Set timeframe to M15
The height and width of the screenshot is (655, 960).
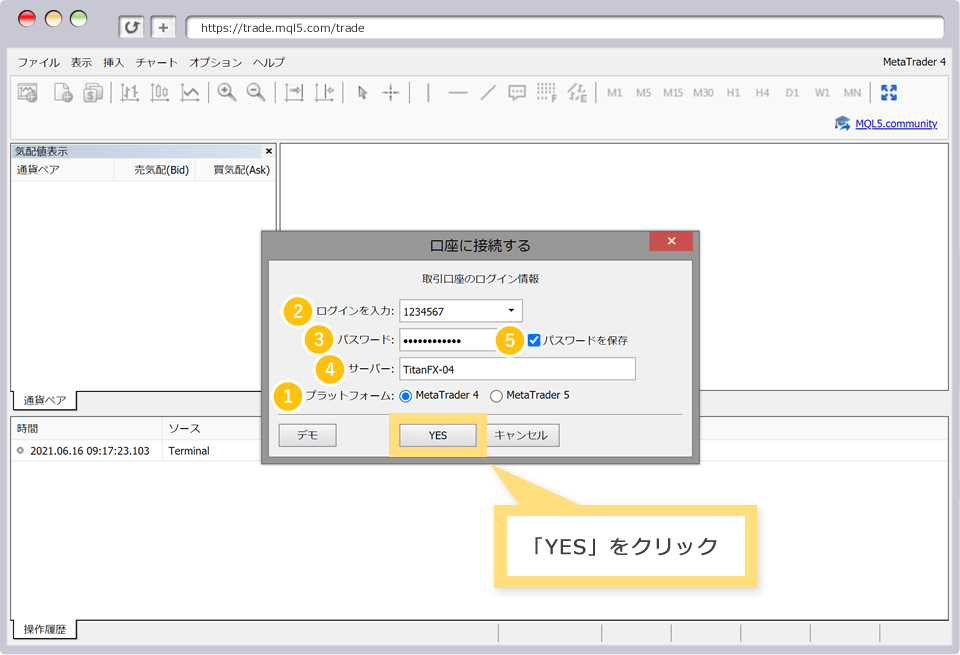673,93
